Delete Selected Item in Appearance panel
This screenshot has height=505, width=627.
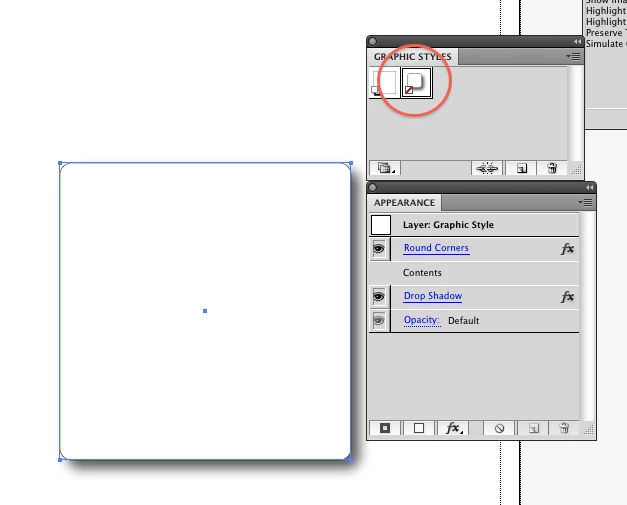pyautogui.click(x=564, y=428)
